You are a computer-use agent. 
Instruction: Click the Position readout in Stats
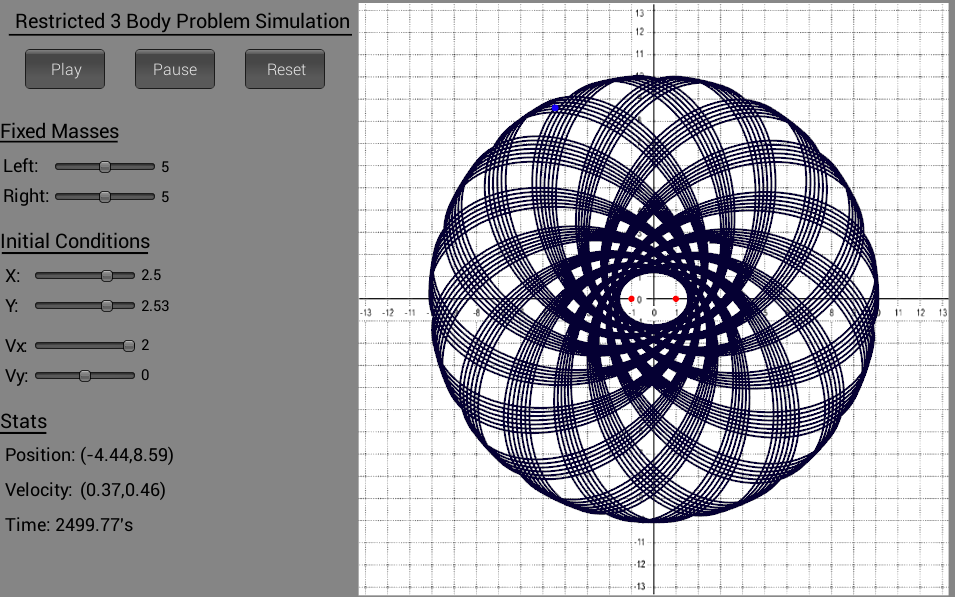(90, 455)
